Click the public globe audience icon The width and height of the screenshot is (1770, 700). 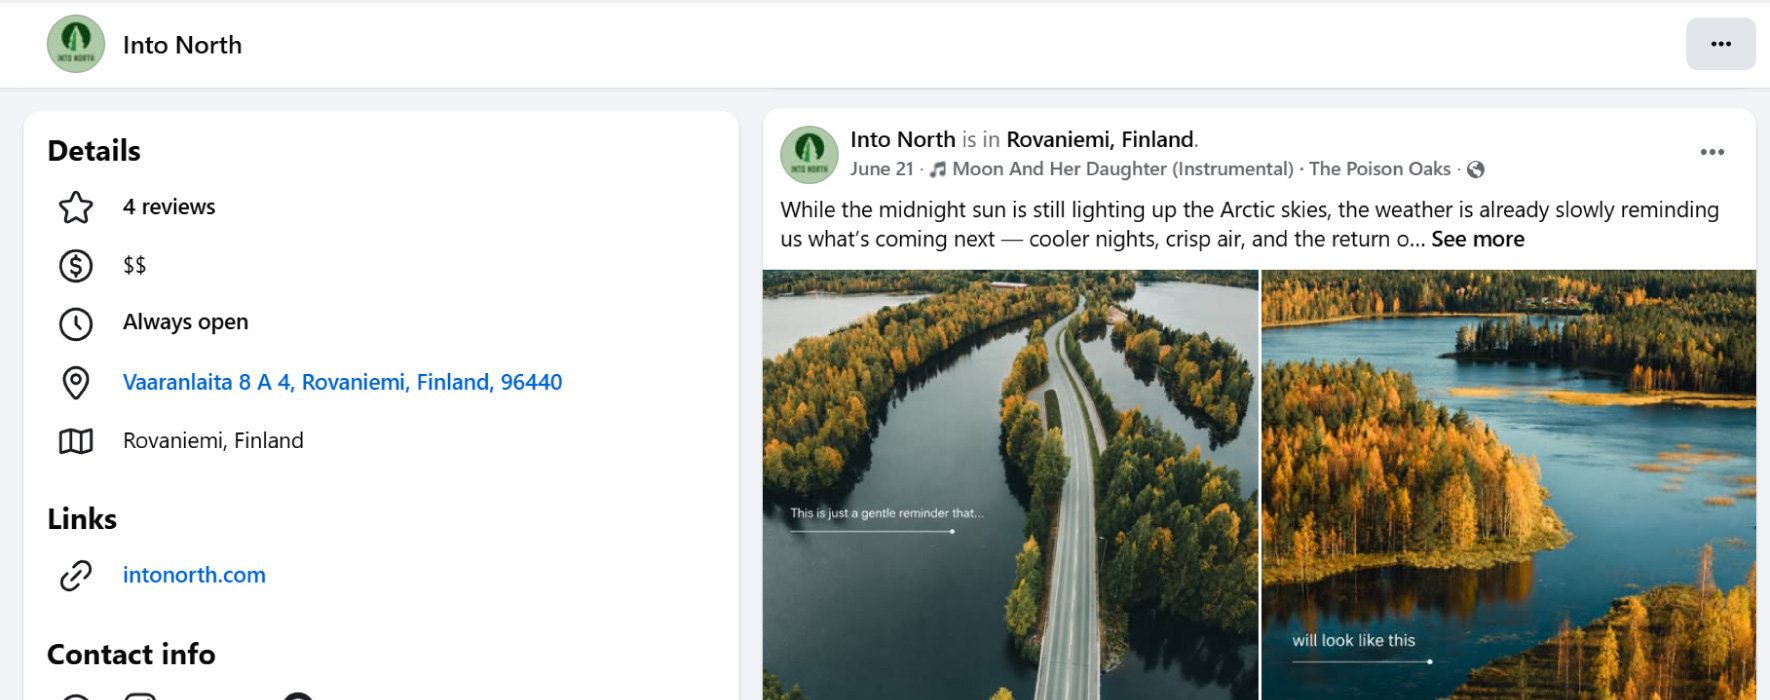pos(1475,170)
